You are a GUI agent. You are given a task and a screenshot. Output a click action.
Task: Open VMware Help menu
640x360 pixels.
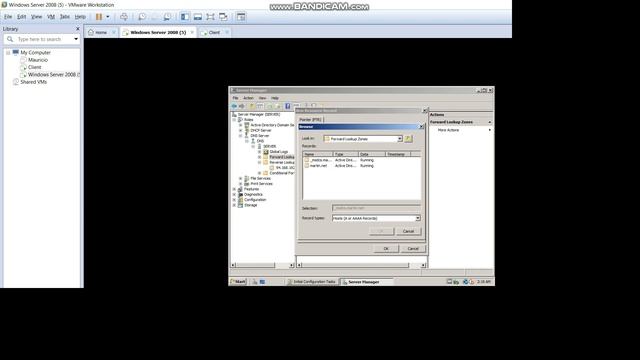click(x=80, y=17)
